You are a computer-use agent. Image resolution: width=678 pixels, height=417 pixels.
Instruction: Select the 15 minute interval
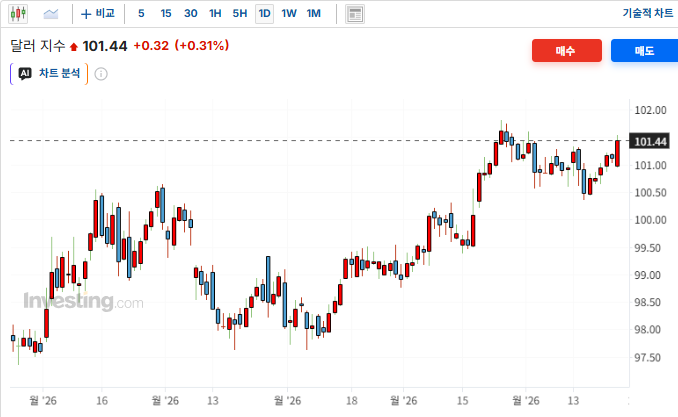(x=166, y=14)
